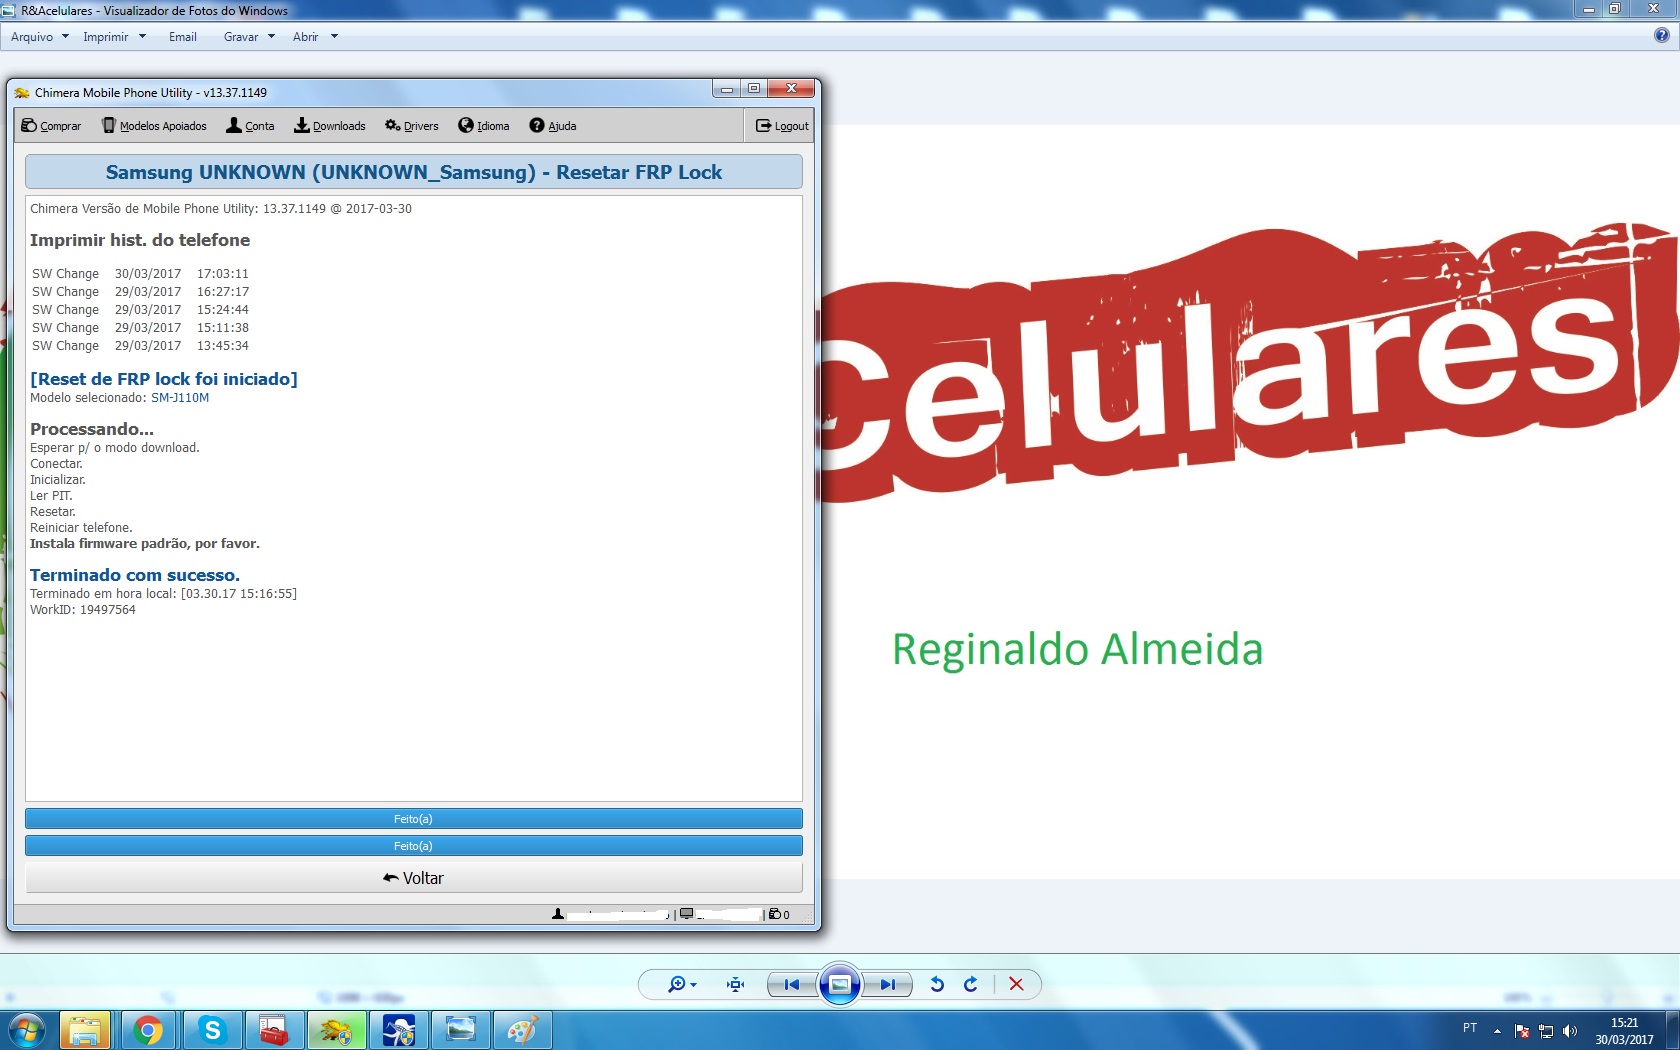Rotate the photo clockwise
This screenshot has width=1680, height=1050.
pos(971,985)
